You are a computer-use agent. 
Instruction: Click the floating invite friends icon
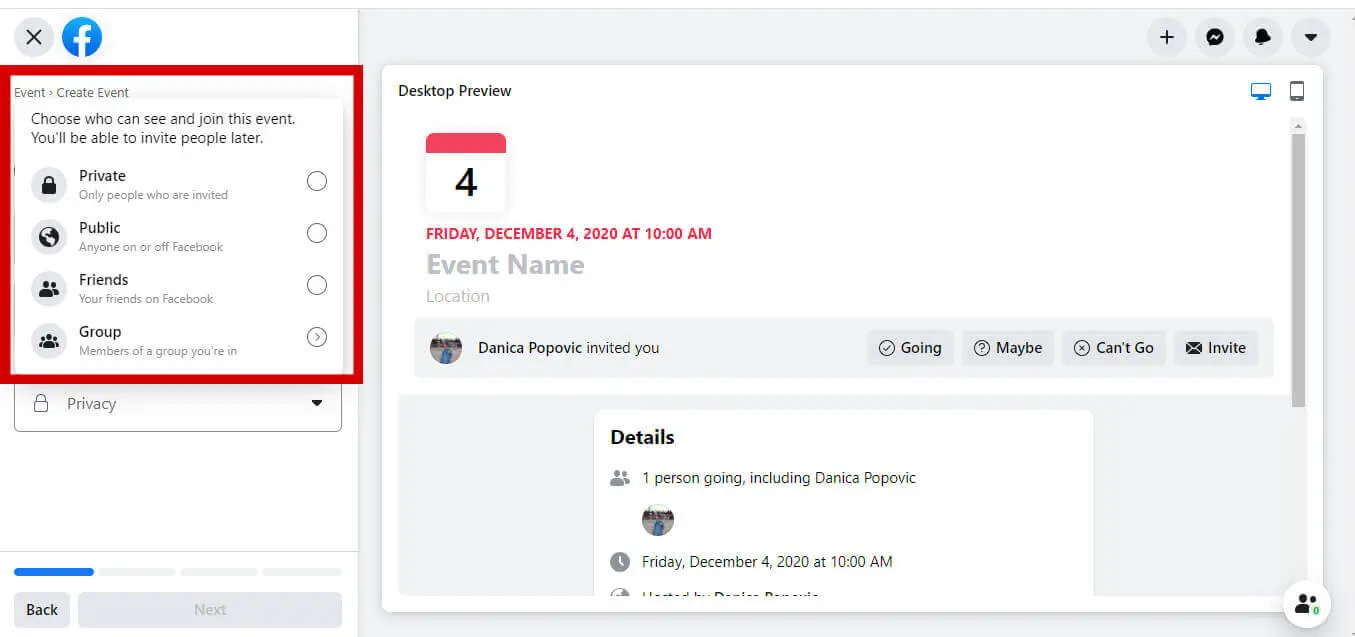[x=1307, y=604]
